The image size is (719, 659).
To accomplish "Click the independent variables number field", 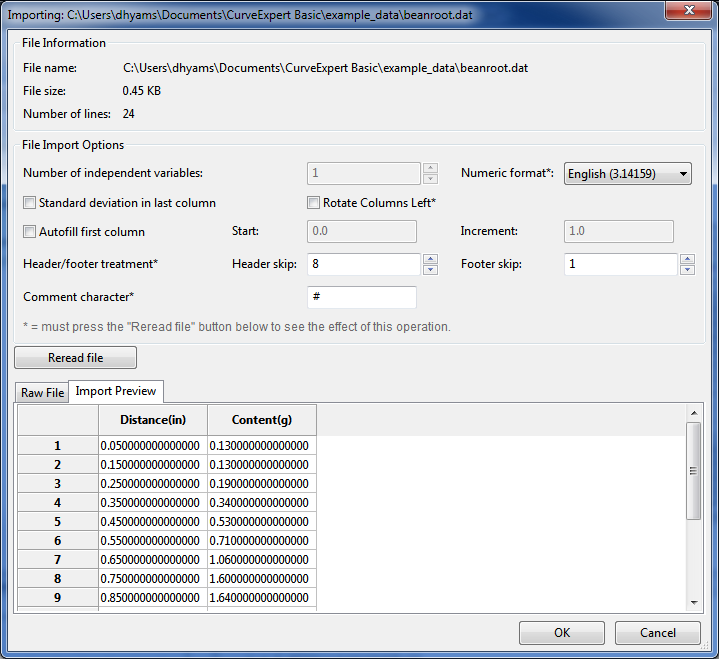I will coord(364,173).
